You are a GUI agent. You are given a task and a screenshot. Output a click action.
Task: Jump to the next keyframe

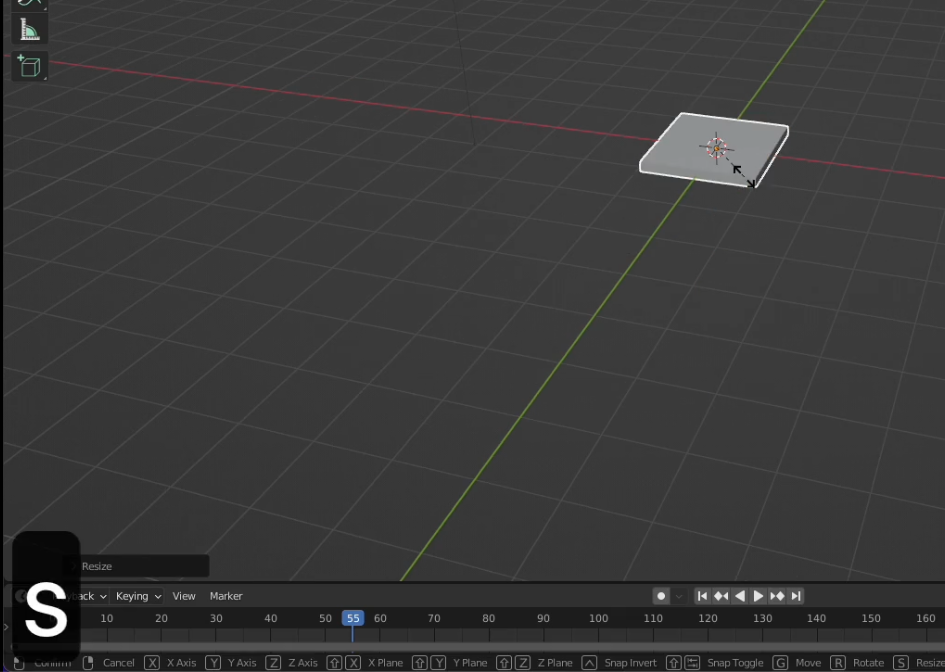pyautogui.click(x=777, y=596)
